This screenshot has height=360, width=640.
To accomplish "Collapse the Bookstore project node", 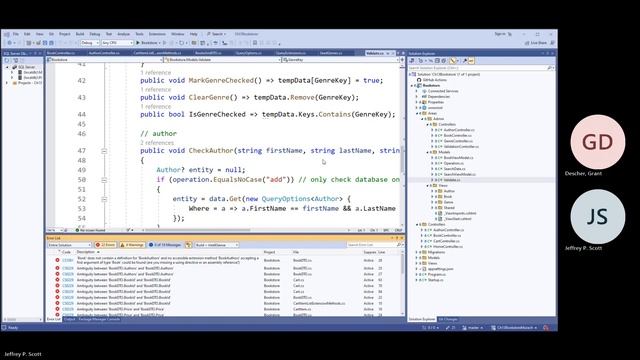I will pos(412,86).
